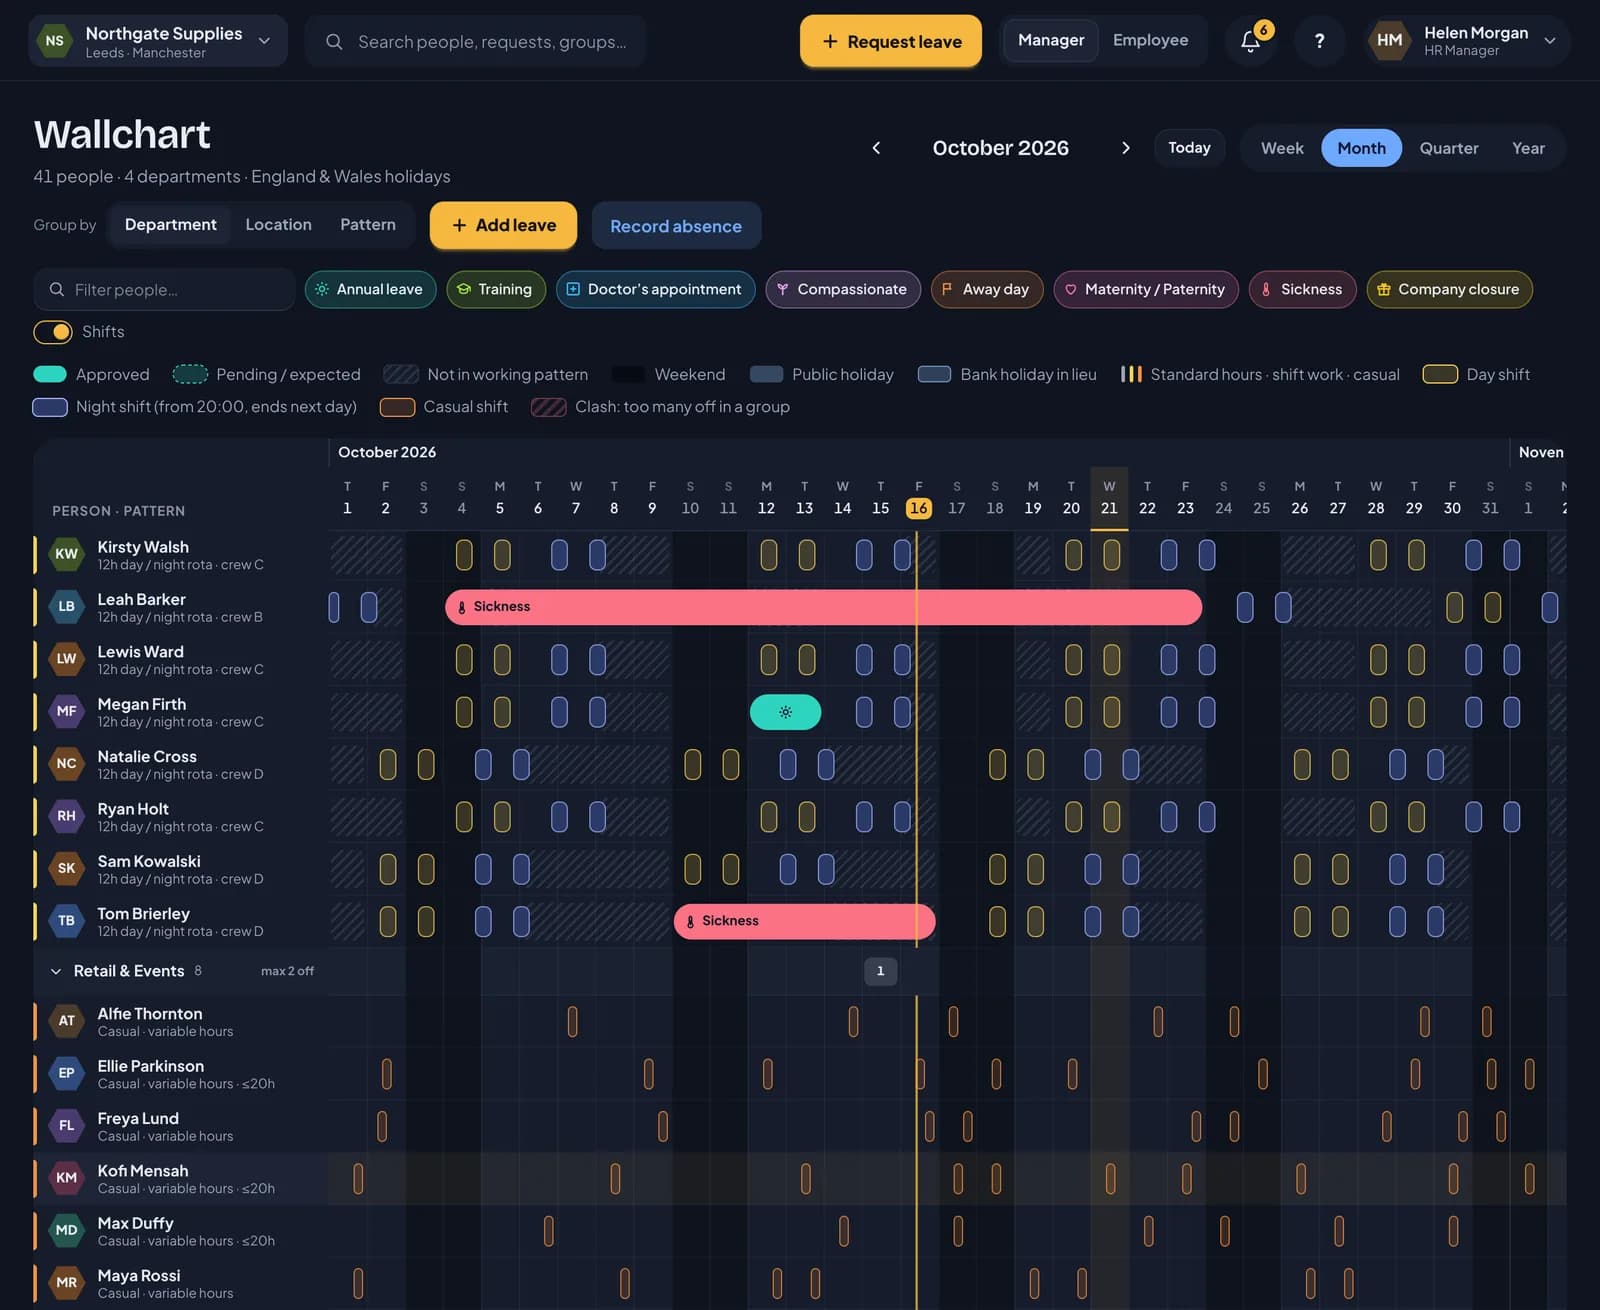The width and height of the screenshot is (1600, 1310).
Task: Open the Helen Morgan account dropdown chevron
Action: [1550, 41]
